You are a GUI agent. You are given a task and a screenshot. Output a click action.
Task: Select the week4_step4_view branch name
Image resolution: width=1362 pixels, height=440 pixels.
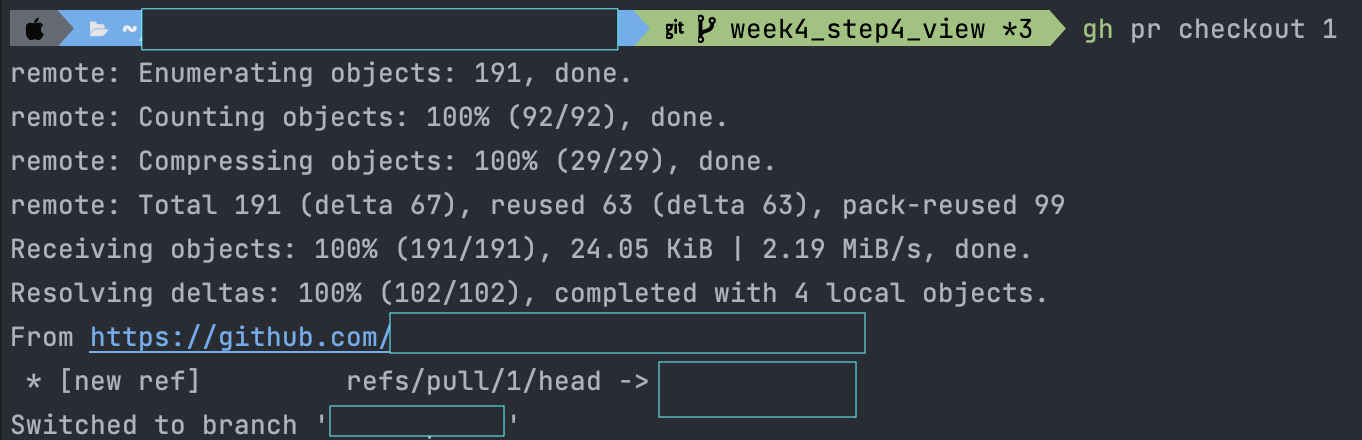coord(858,29)
